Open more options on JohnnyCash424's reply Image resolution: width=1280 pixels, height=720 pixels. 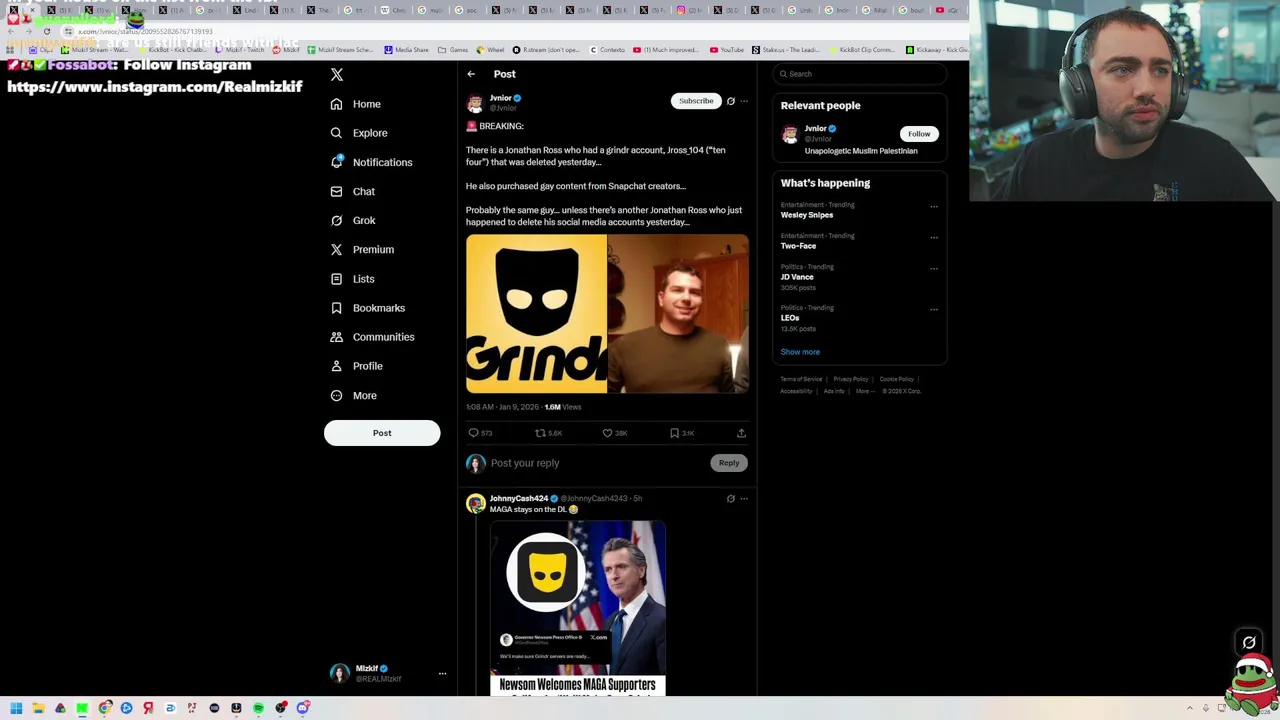click(x=744, y=498)
